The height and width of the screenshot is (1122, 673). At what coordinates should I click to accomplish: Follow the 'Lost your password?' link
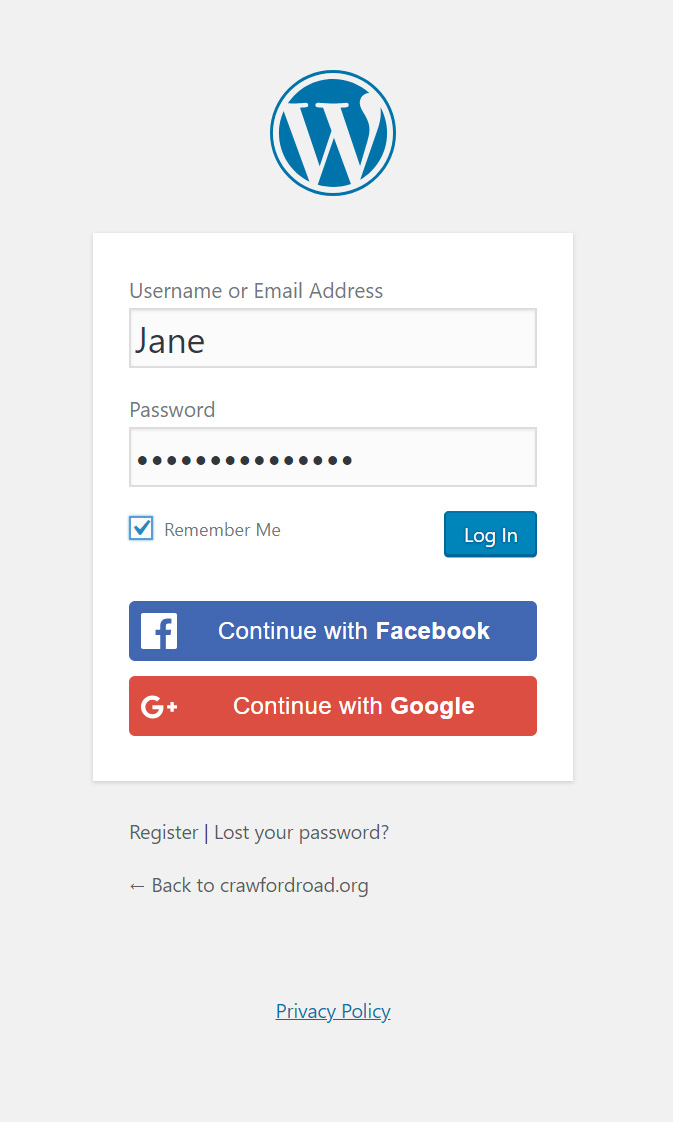click(301, 832)
